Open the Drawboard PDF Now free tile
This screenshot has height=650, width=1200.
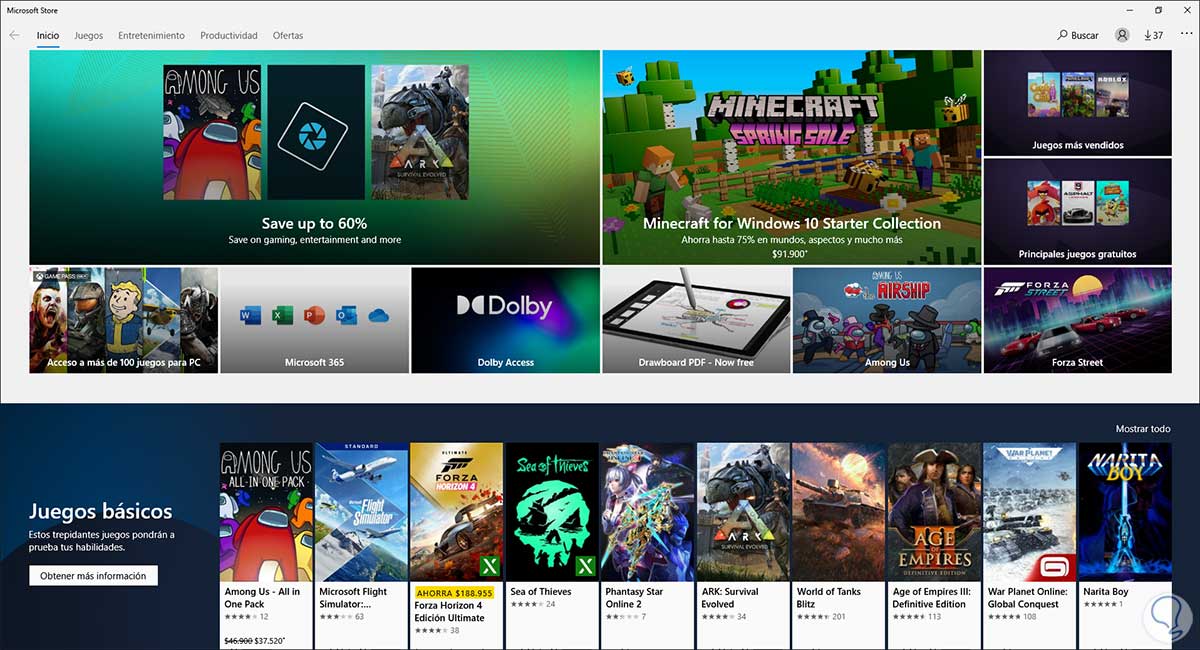(696, 319)
